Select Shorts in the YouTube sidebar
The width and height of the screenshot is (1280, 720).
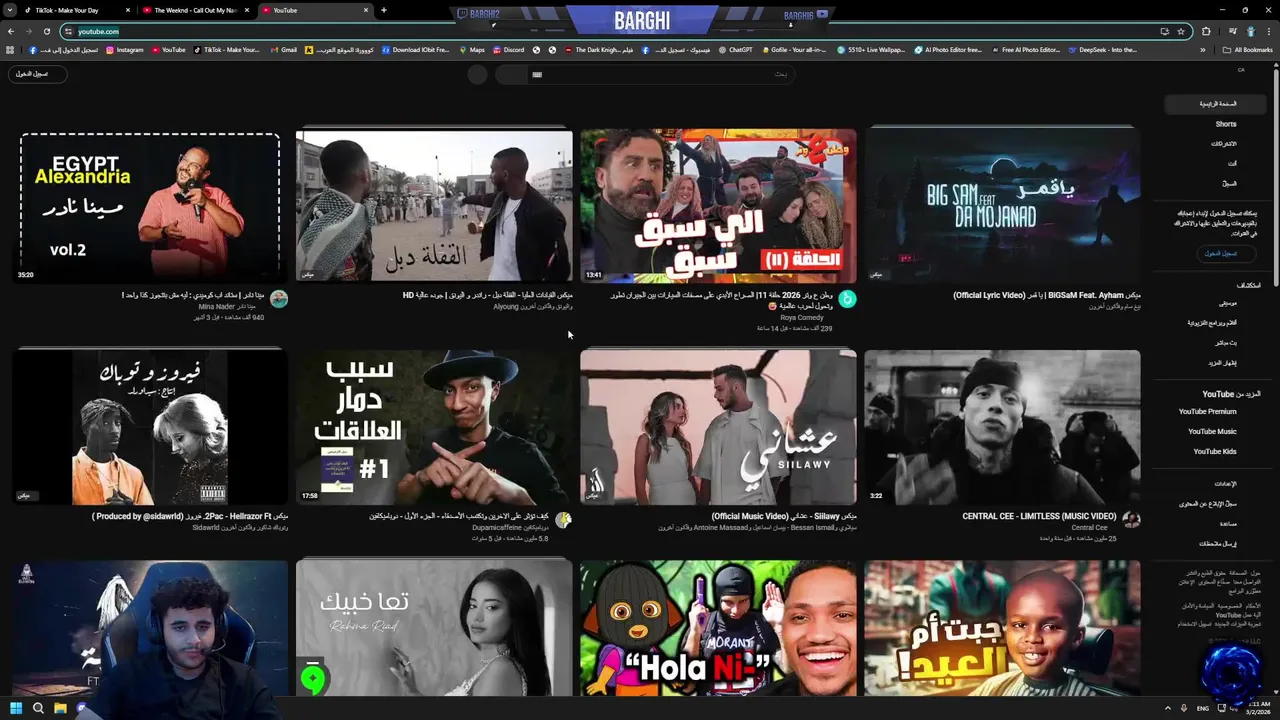[1226, 124]
